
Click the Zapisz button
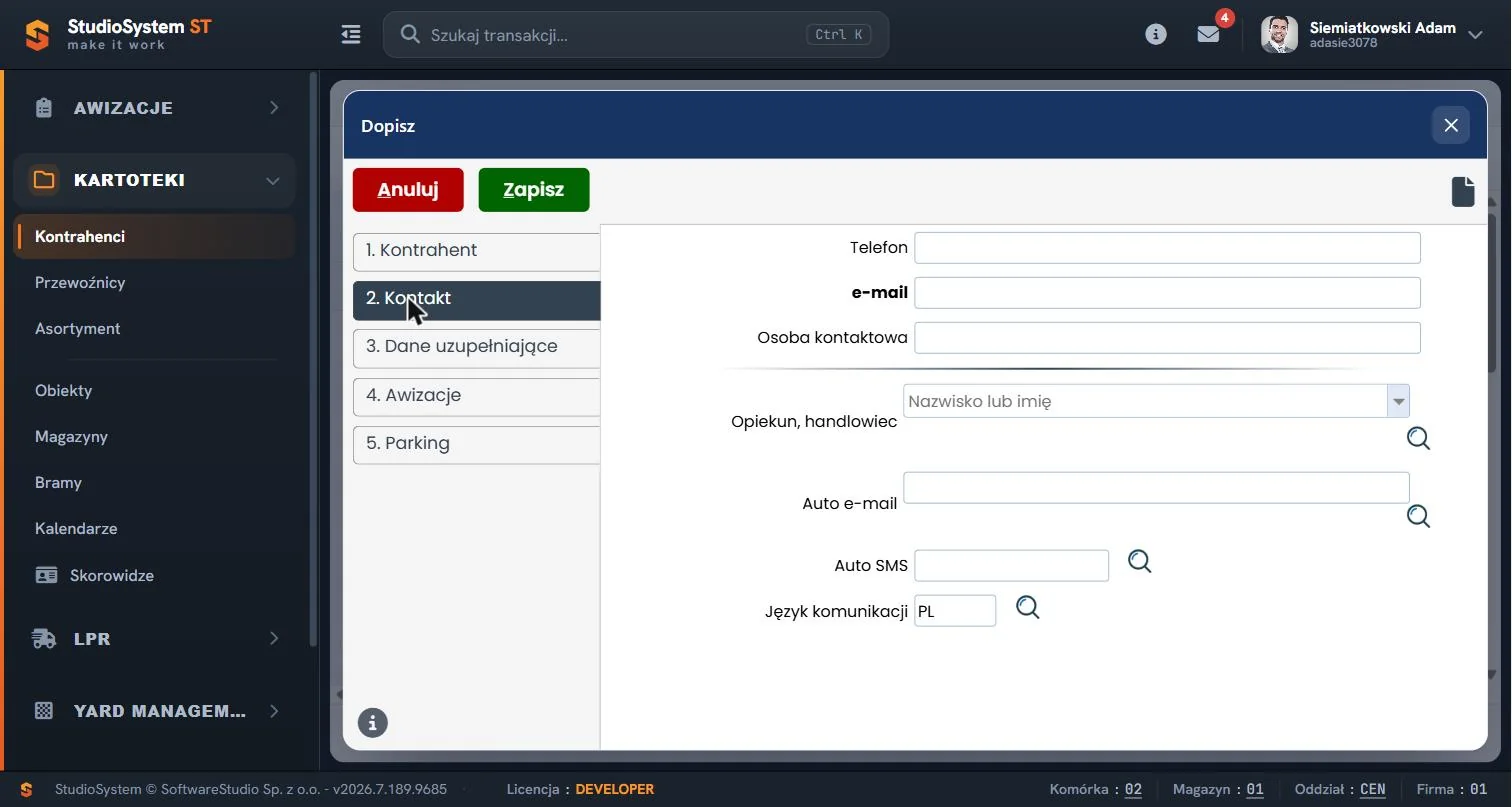[x=534, y=190]
